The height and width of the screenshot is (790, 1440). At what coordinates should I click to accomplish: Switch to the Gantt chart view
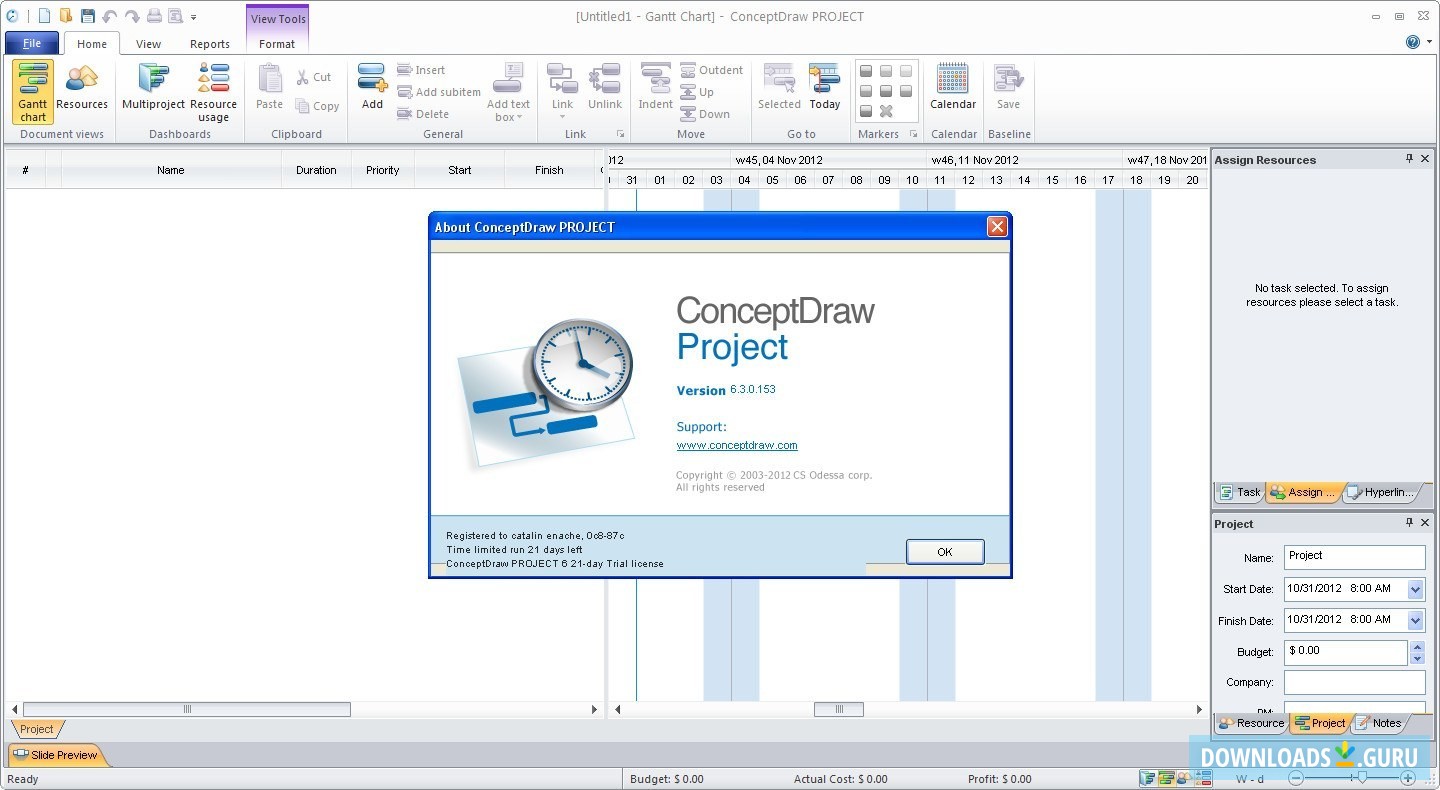pyautogui.click(x=33, y=91)
